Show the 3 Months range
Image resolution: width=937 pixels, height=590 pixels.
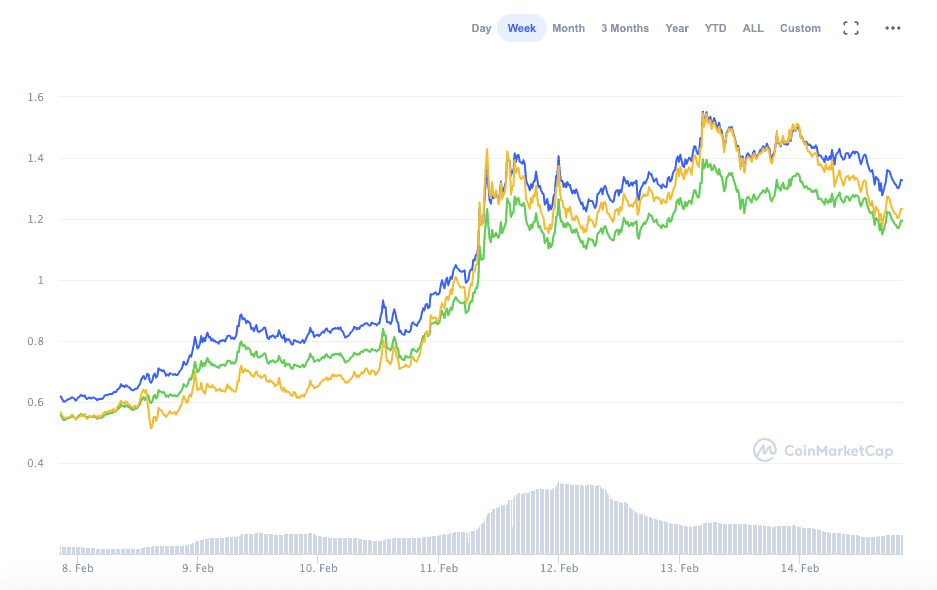[x=624, y=28]
